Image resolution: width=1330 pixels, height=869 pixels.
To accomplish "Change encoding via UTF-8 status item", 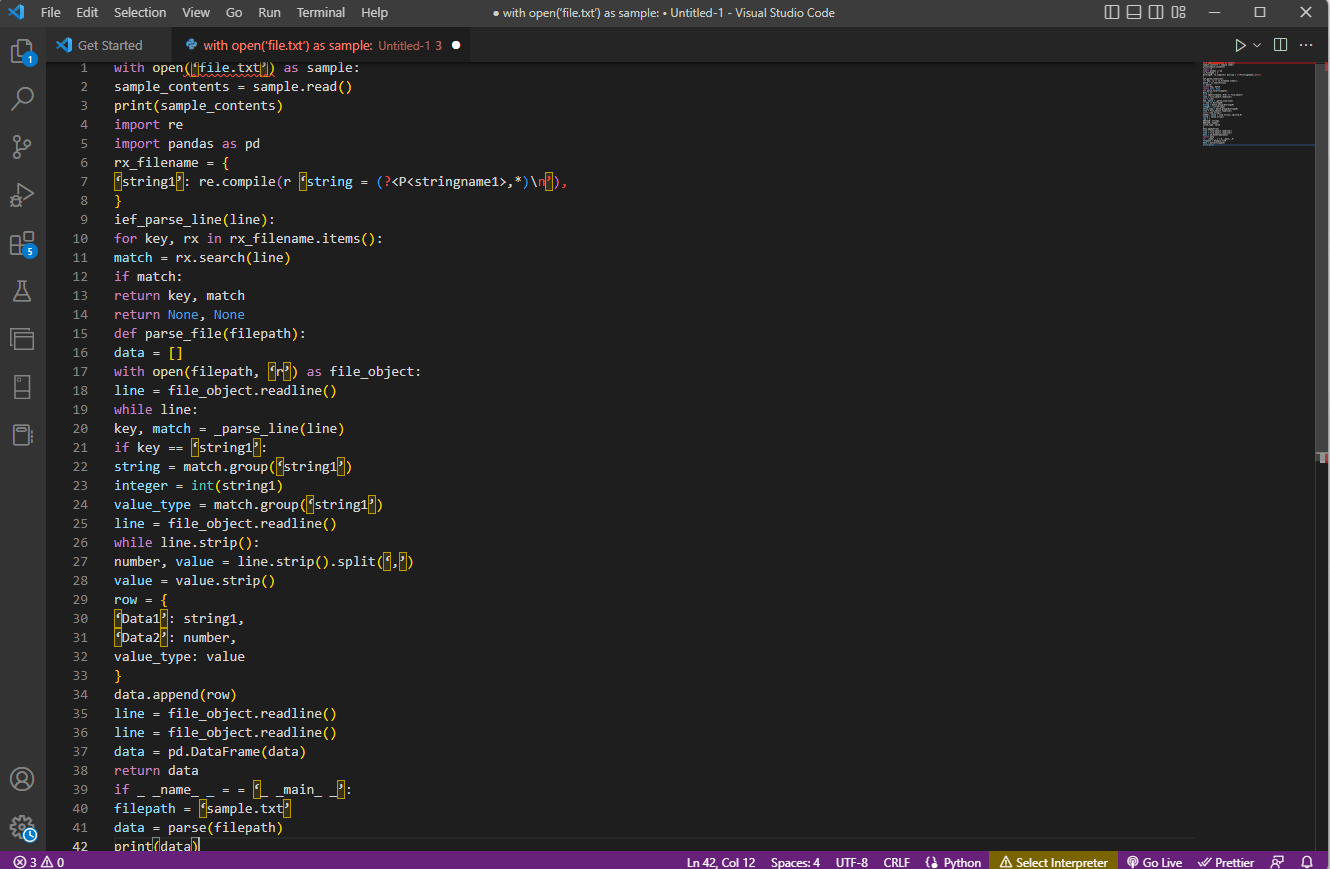I will [x=851, y=862].
